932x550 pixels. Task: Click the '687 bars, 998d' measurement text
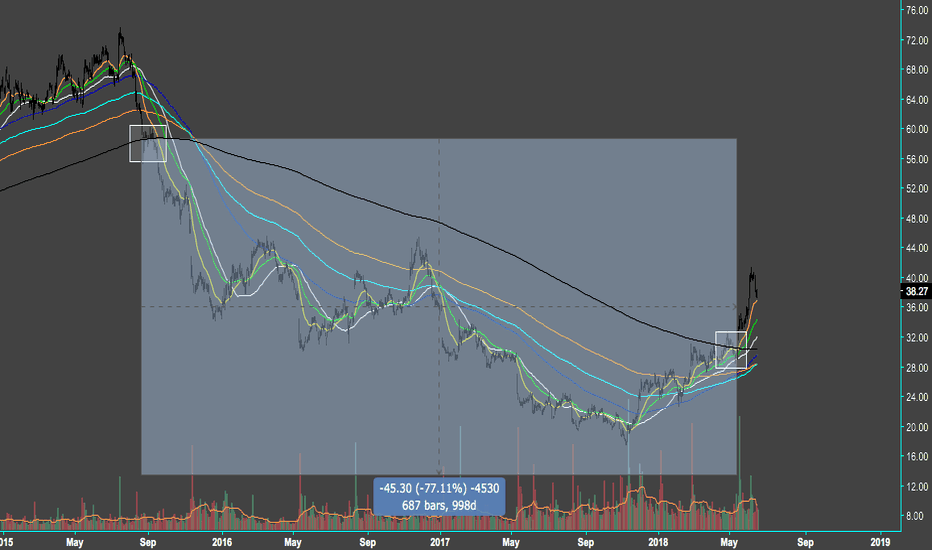(x=439, y=505)
